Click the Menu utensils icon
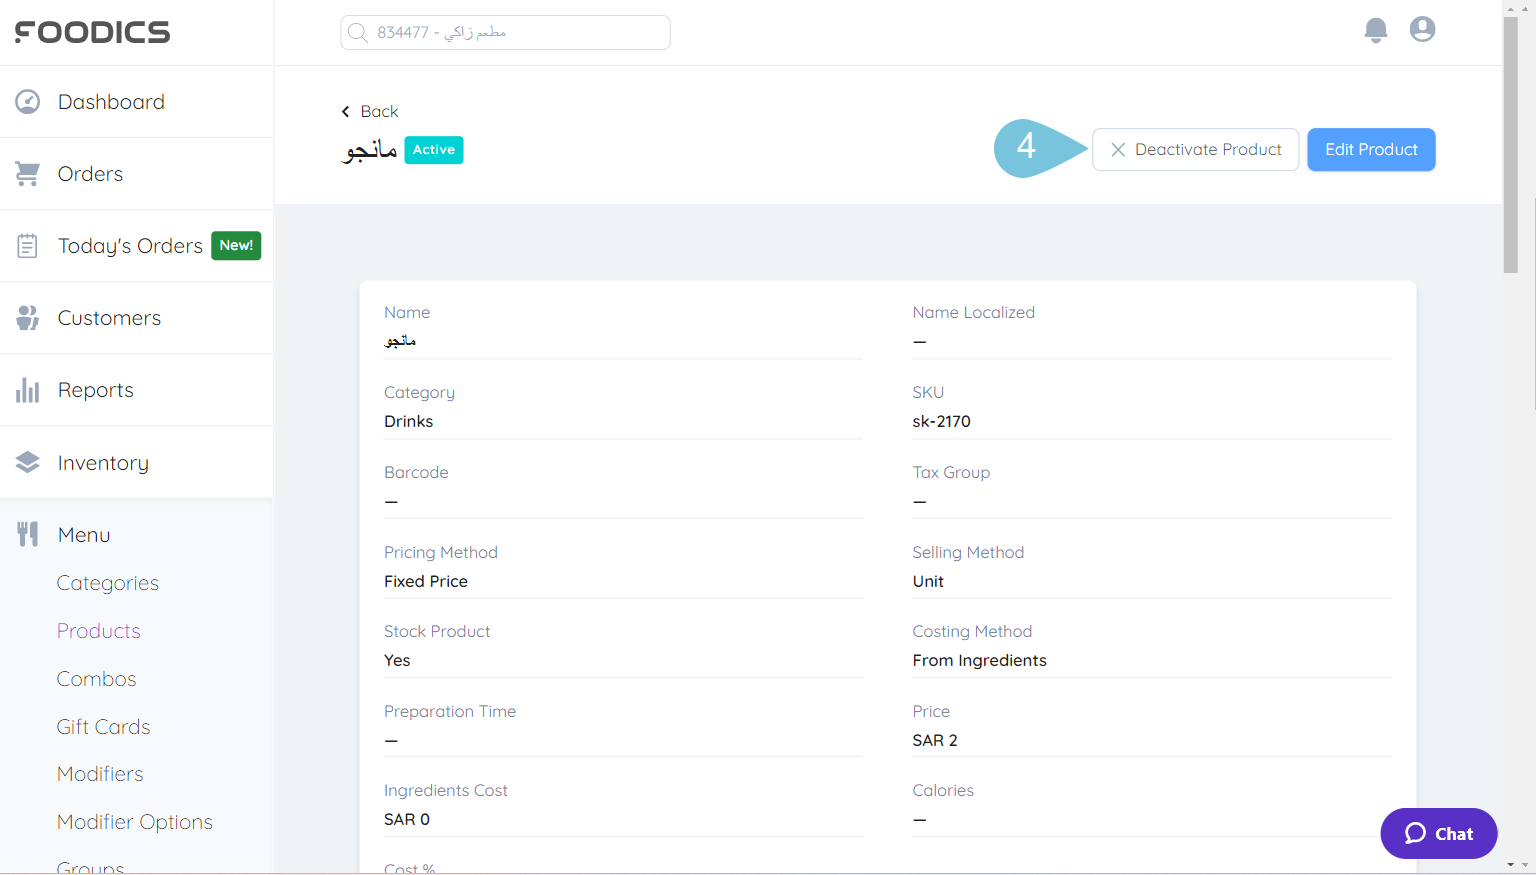 click(x=27, y=534)
